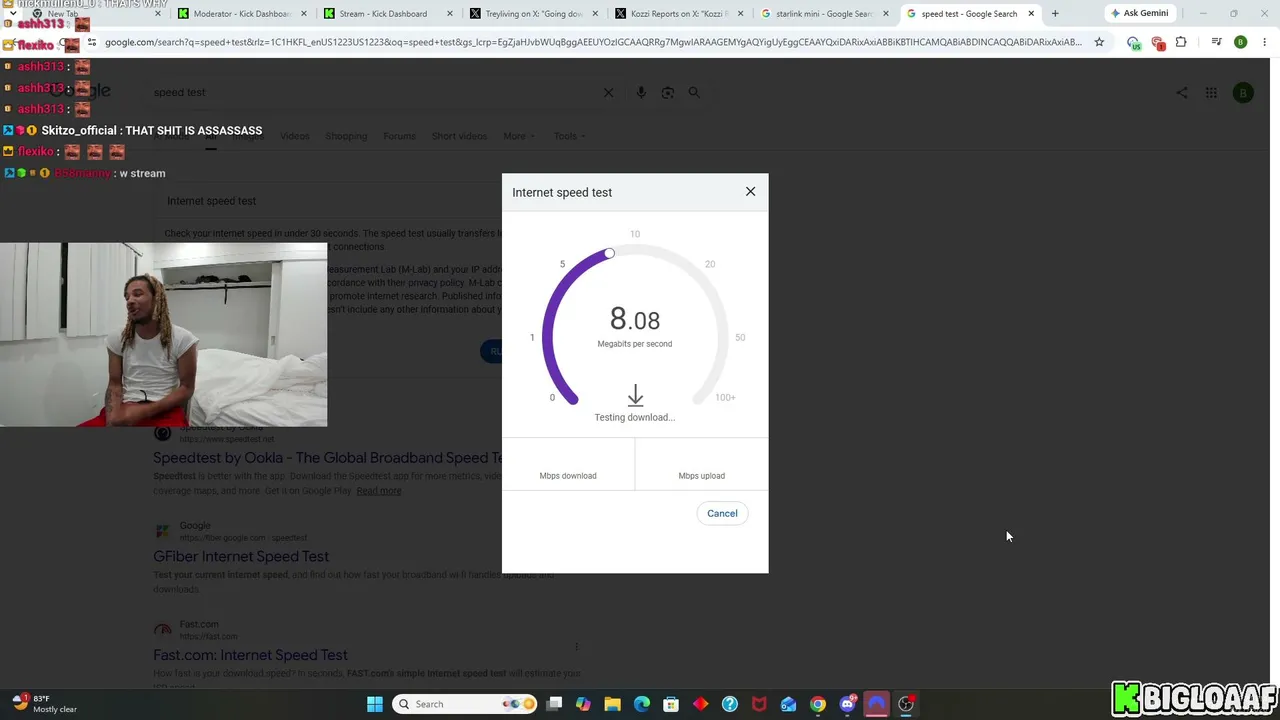Open the more options dots beside Fast.com result
Screen dimensions: 1280x720
[x=577, y=646]
